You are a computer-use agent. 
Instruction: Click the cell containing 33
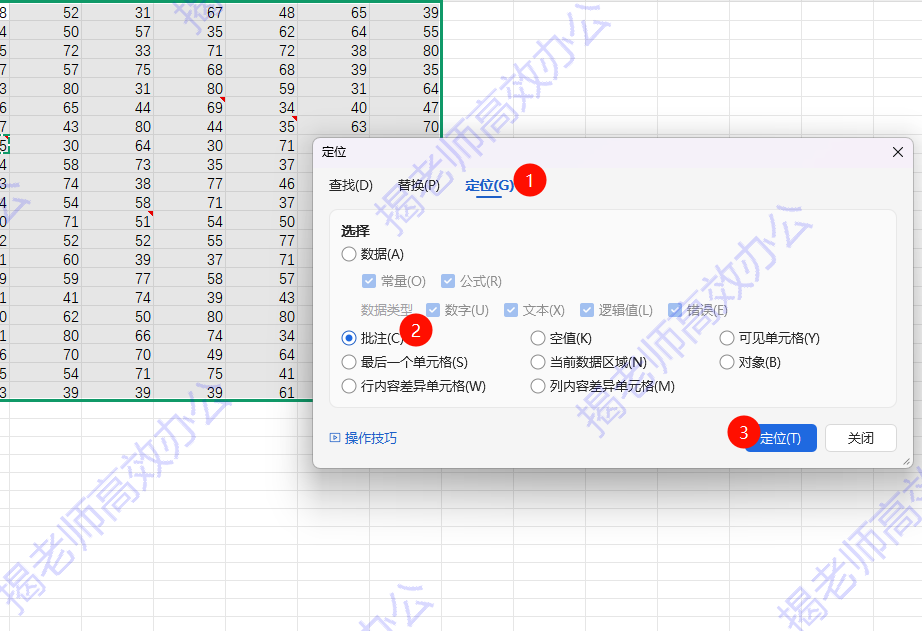point(118,51)
